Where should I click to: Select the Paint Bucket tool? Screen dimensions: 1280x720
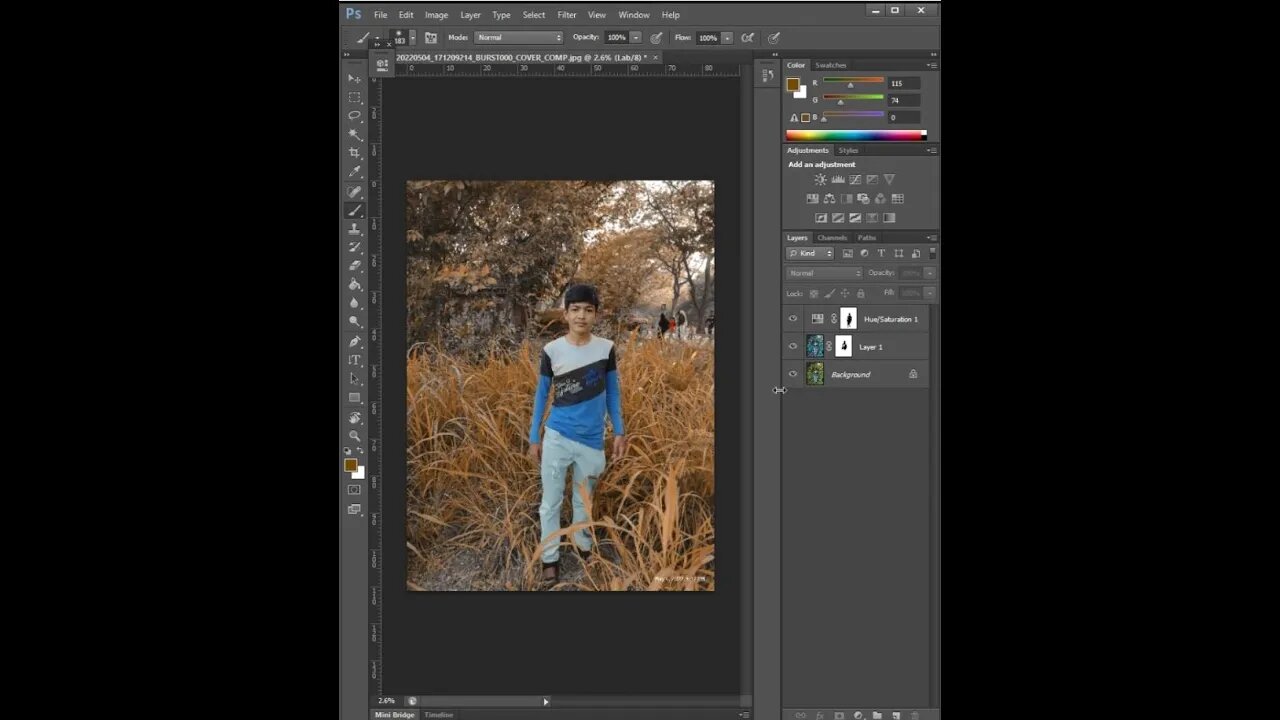tap(354, 285)
